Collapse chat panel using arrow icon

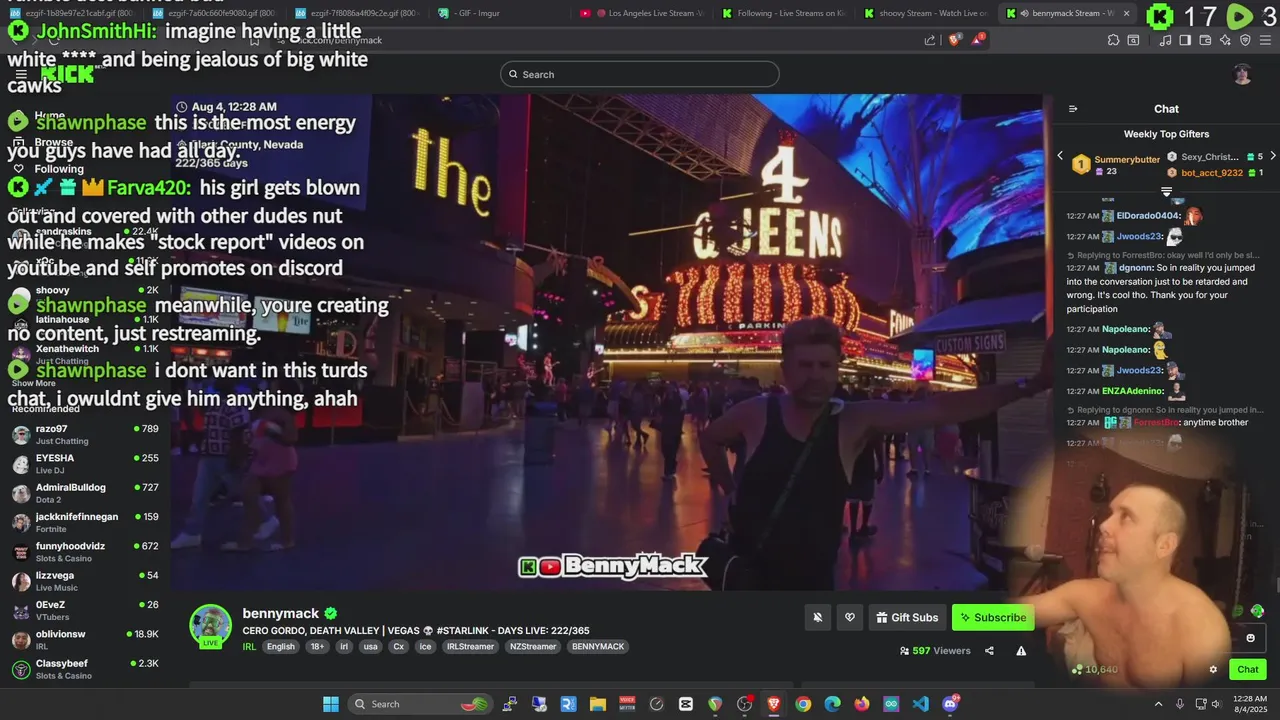(1073, 109)
